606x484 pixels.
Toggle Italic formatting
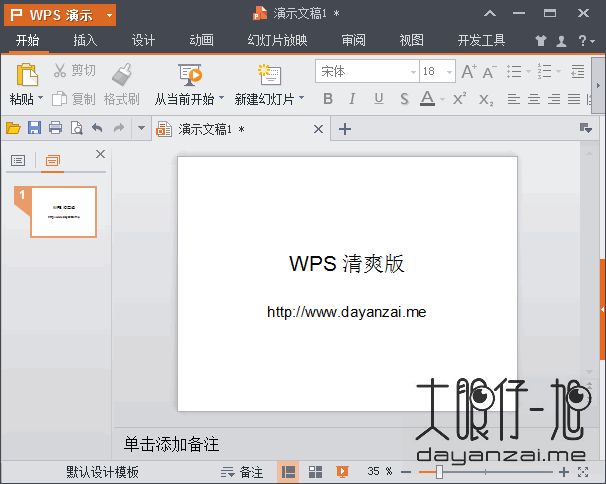tap(352, 99)
